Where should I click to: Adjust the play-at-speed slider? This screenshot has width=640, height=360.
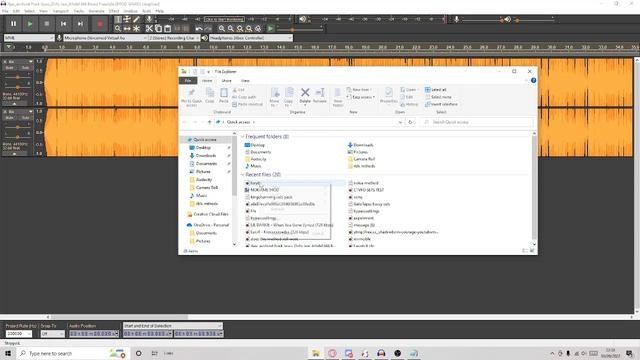[x=299, y=29]
